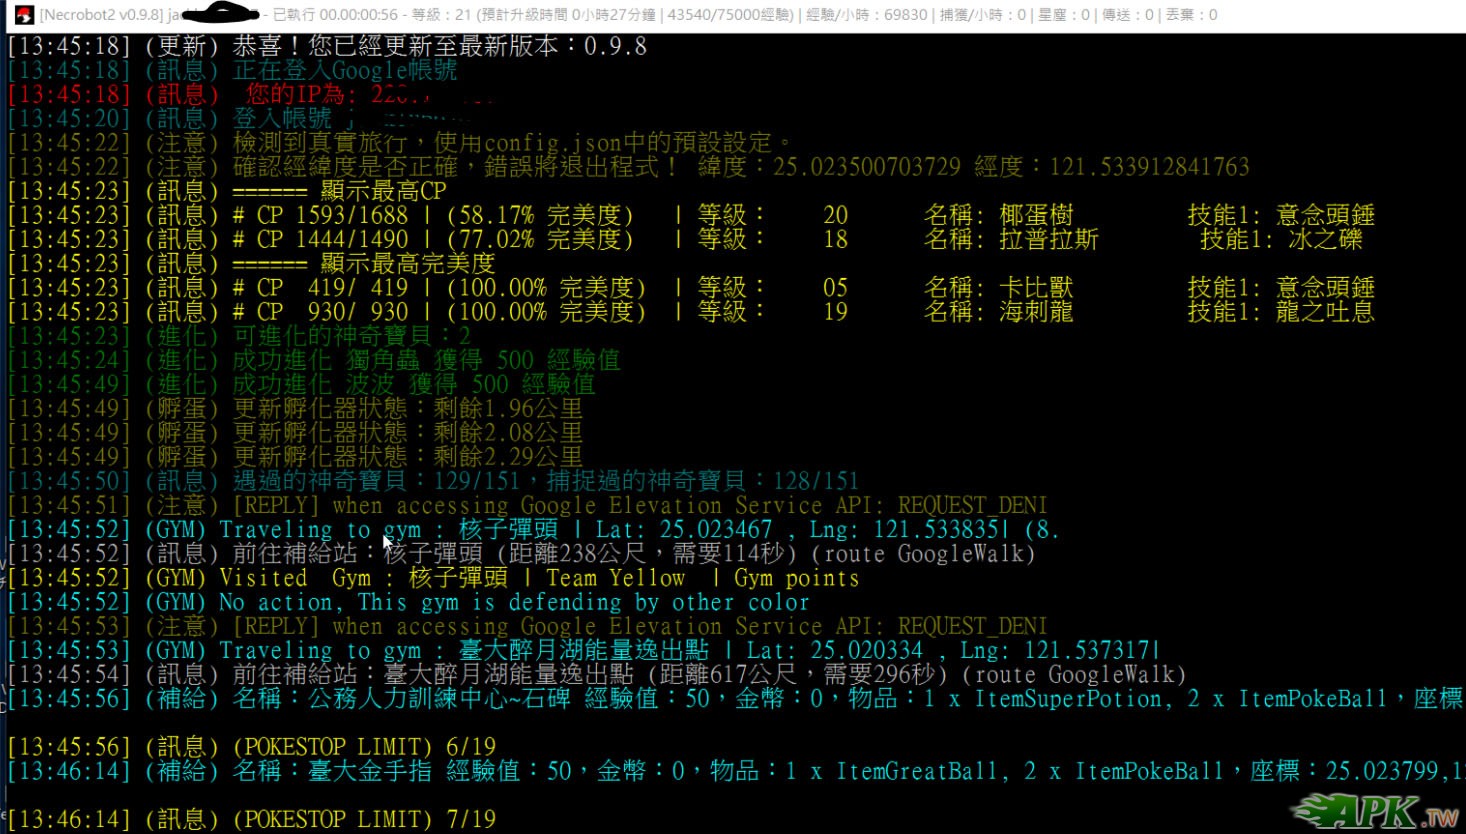Click the red 您的IP為 line
Viewport: 1466px width, 834px height.
[x=250, y=94]
